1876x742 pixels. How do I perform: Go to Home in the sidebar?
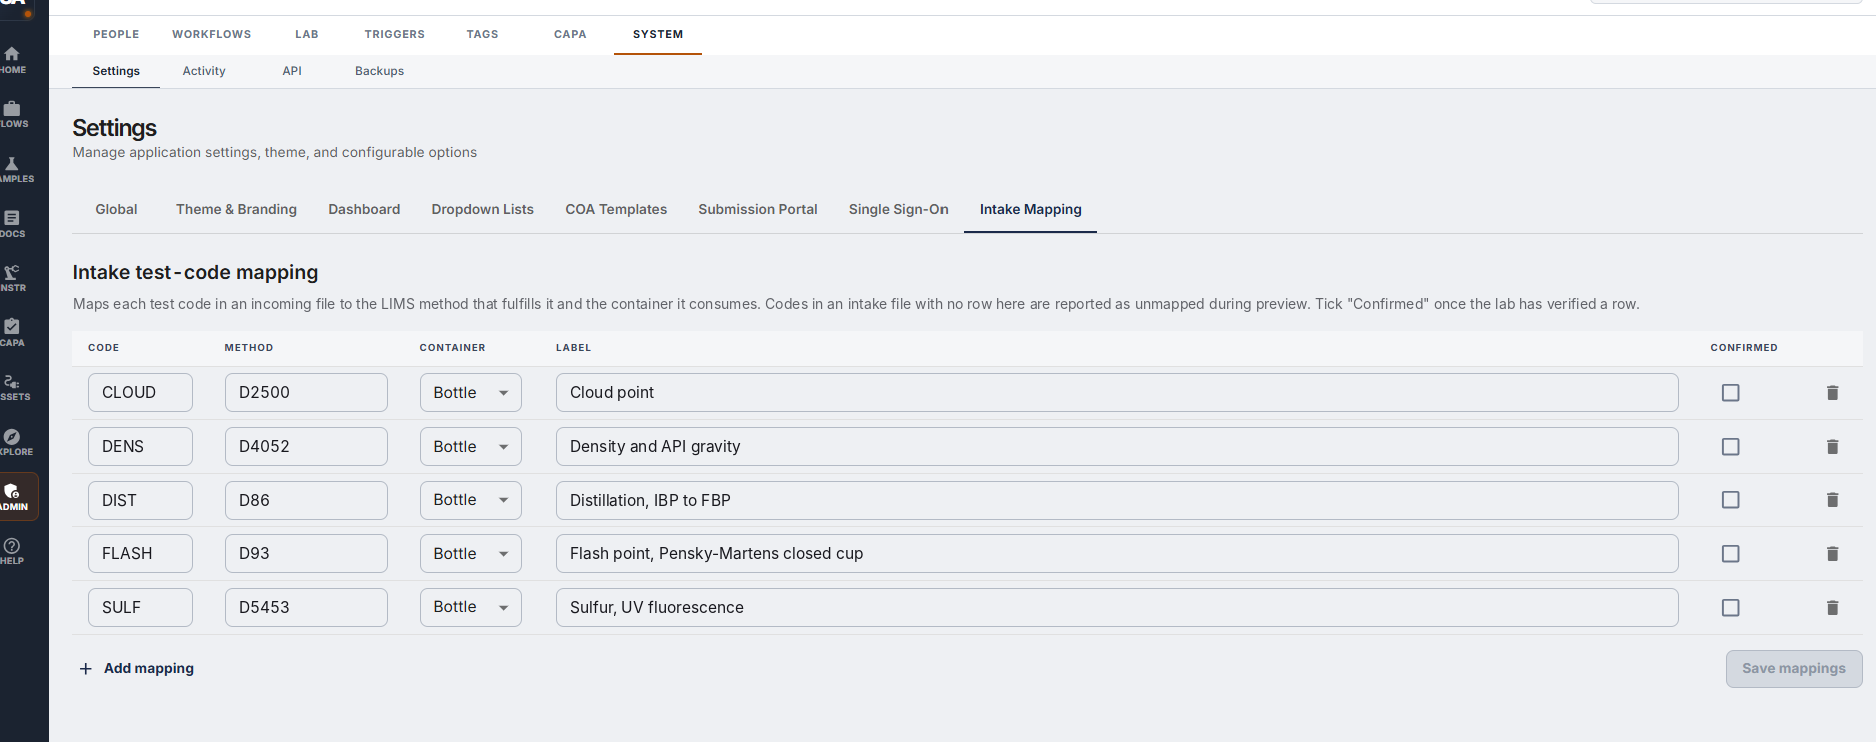coord(13,60)
